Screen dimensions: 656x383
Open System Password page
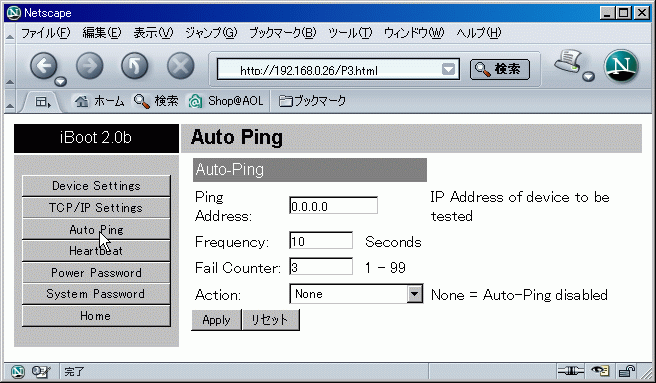tap(96, 294)
